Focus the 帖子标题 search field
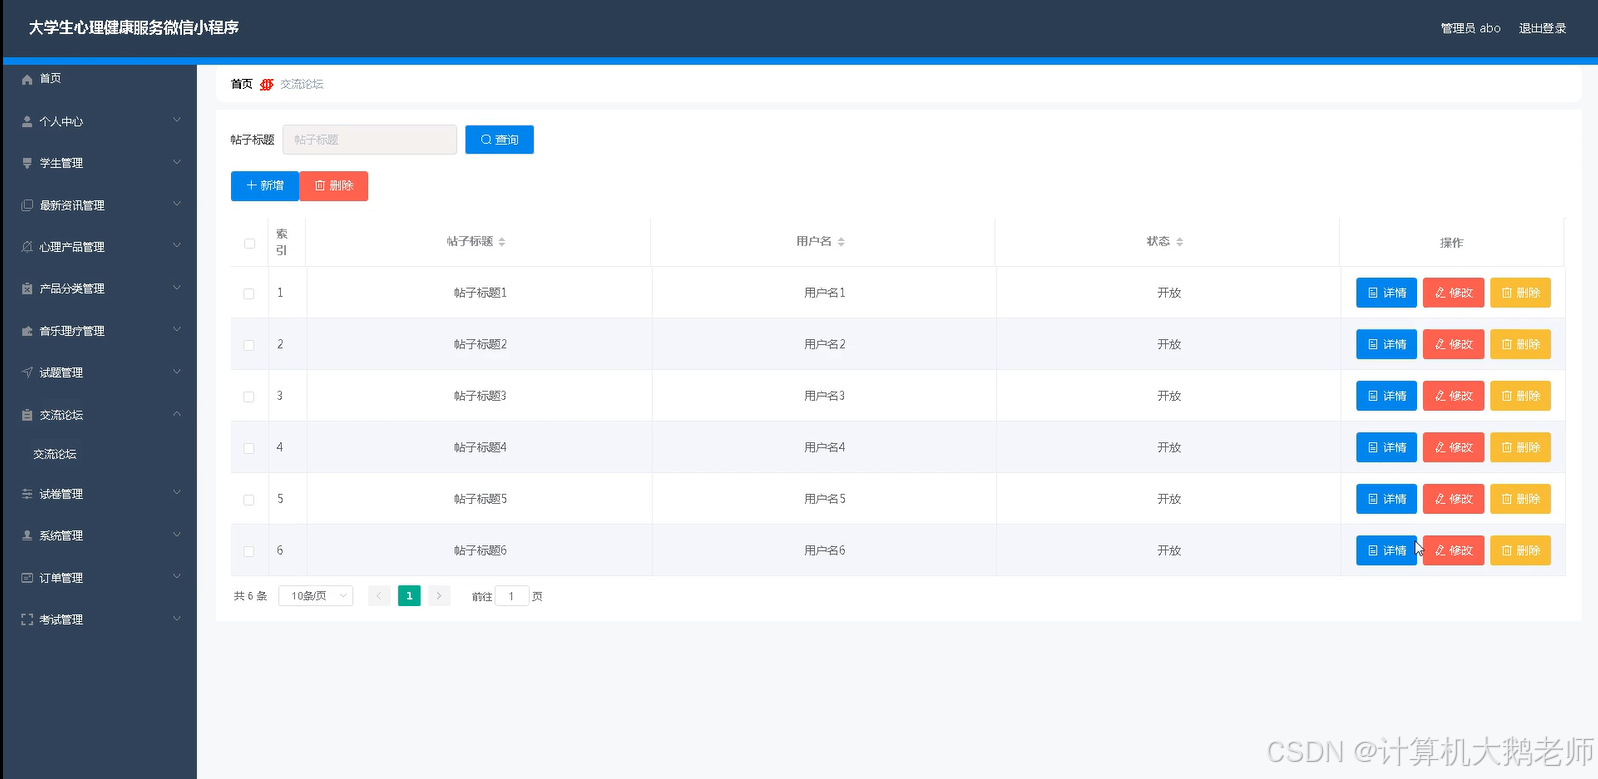Screen dimensions: 1598x779 pos(370,140)
